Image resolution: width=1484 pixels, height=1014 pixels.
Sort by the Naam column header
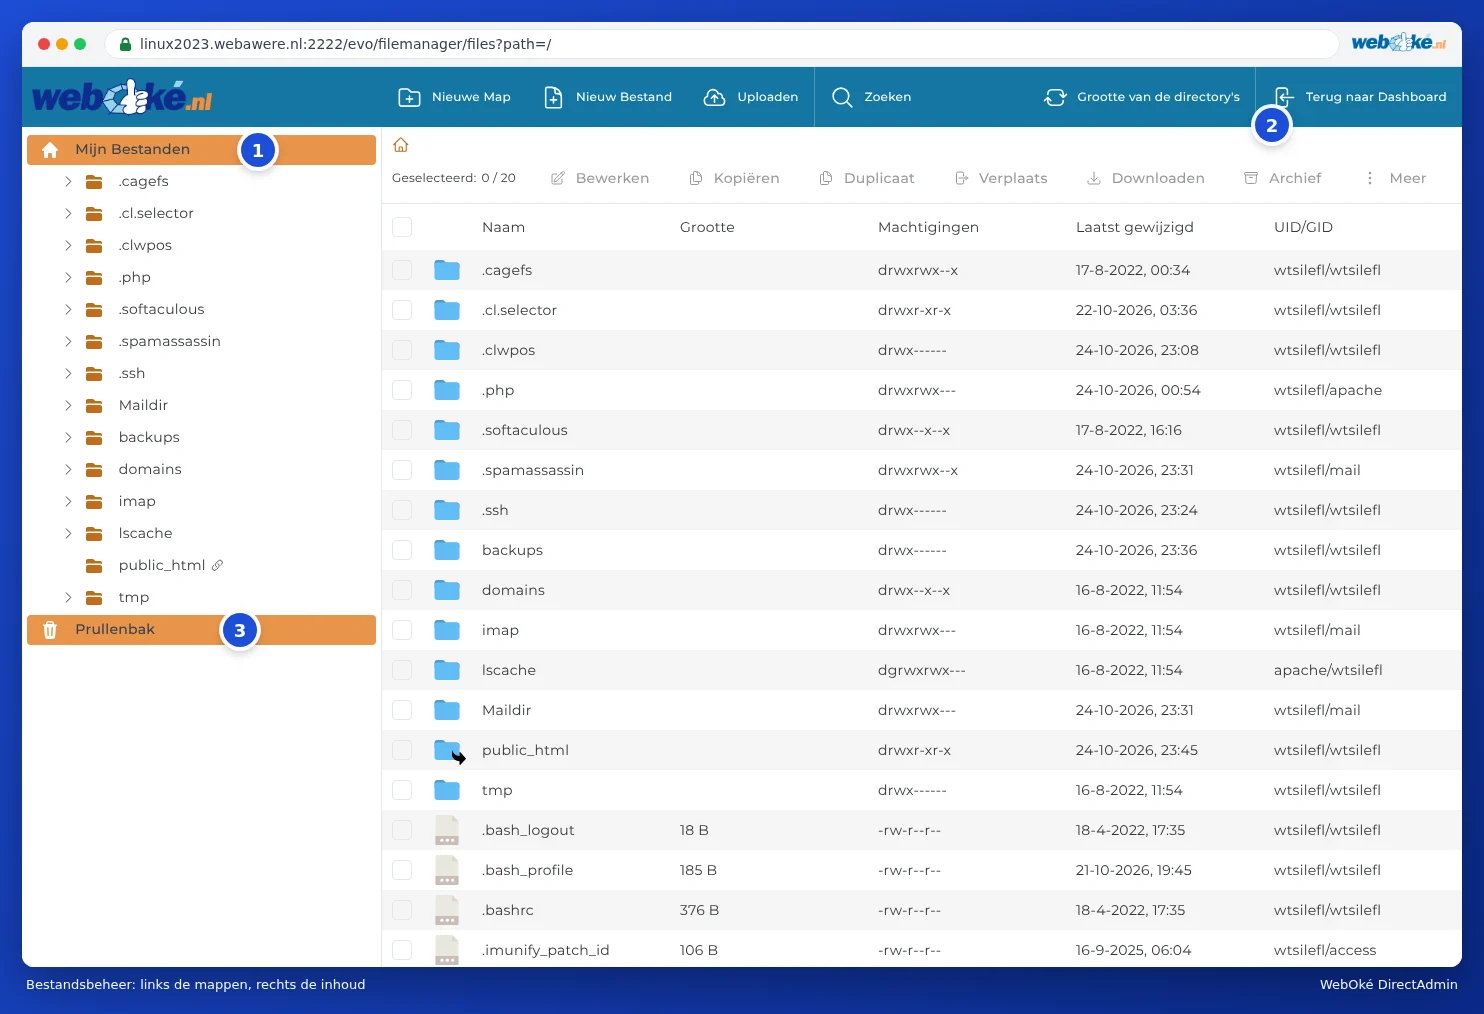[x=503, y=227]
